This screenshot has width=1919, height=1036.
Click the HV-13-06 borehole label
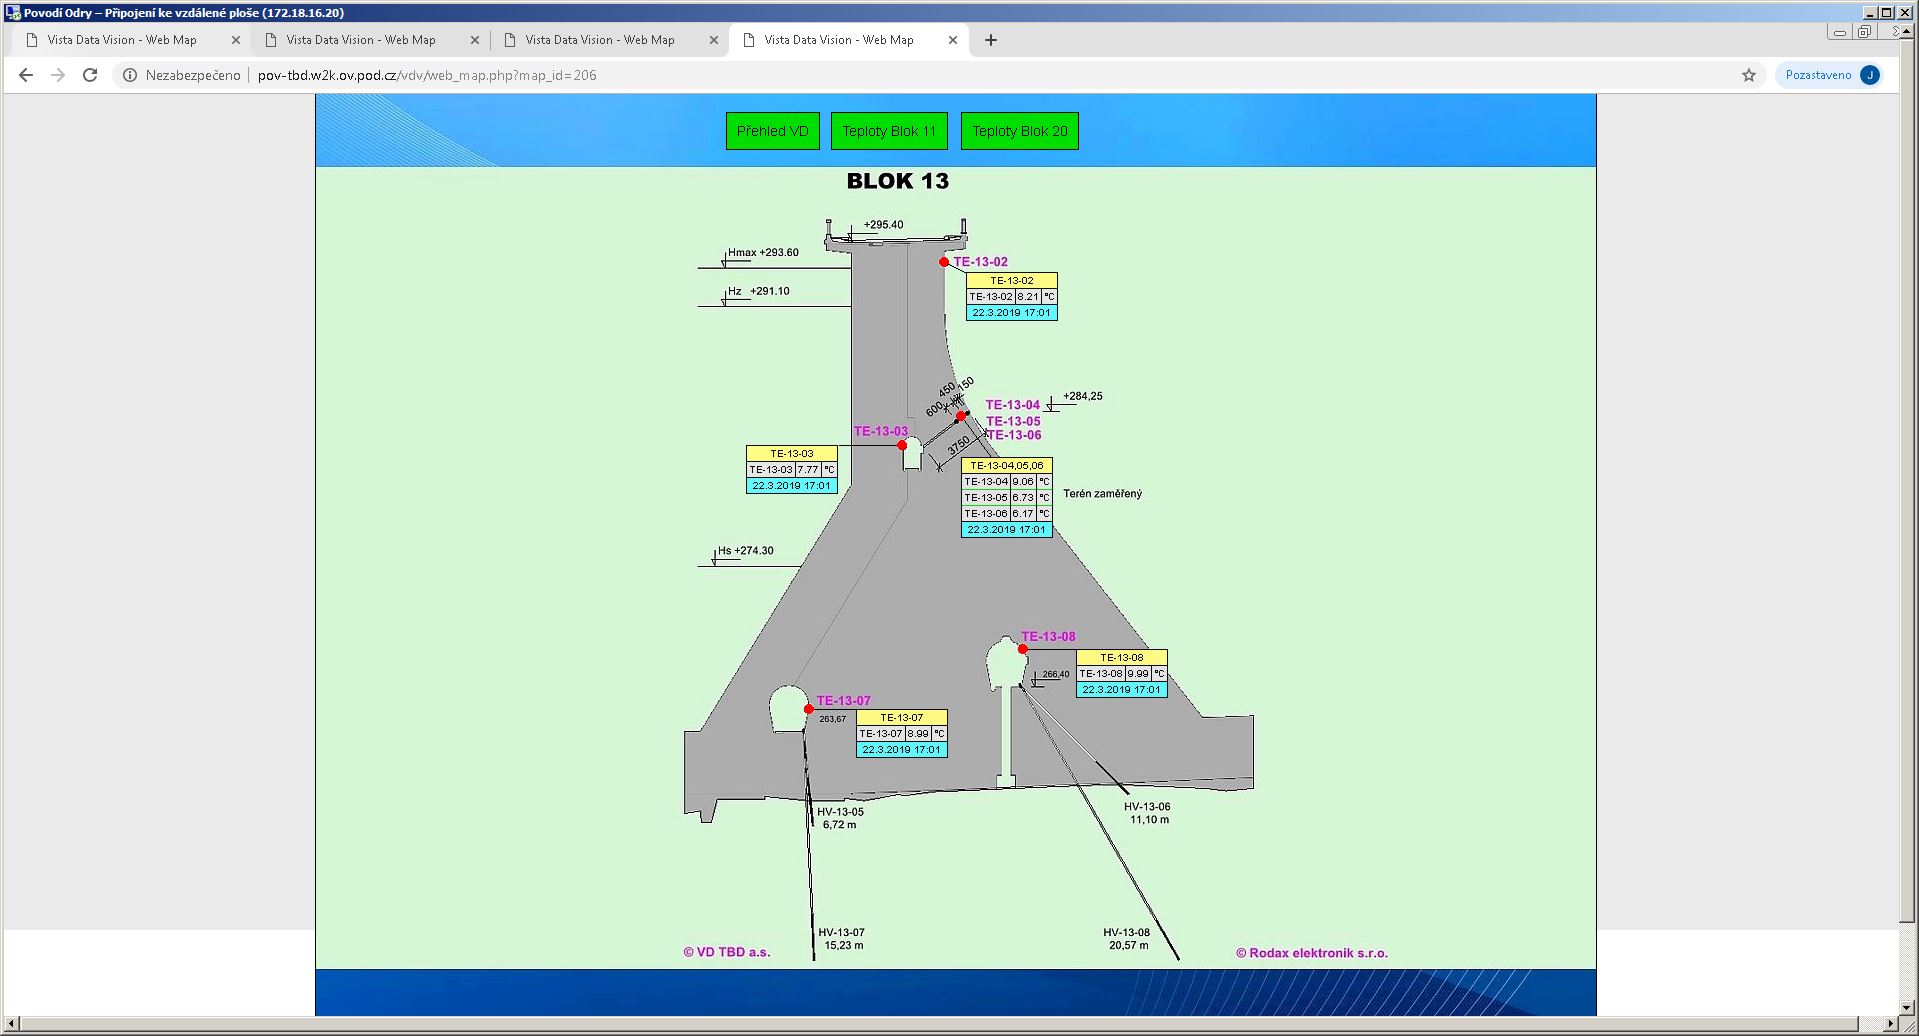[x=1147, y=807]
